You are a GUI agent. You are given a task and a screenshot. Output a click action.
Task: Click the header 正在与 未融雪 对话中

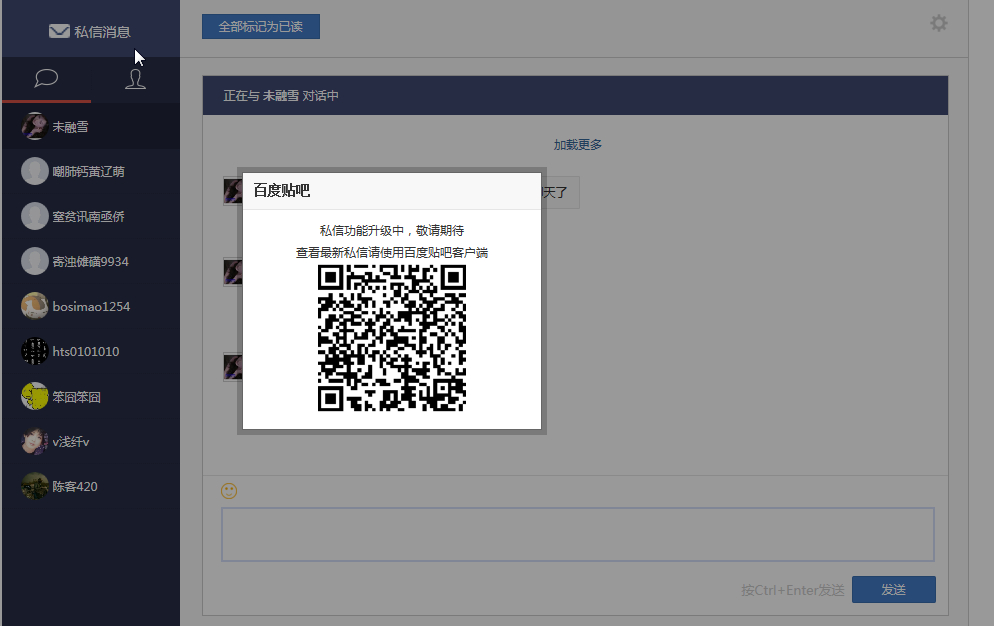(281, 96)
